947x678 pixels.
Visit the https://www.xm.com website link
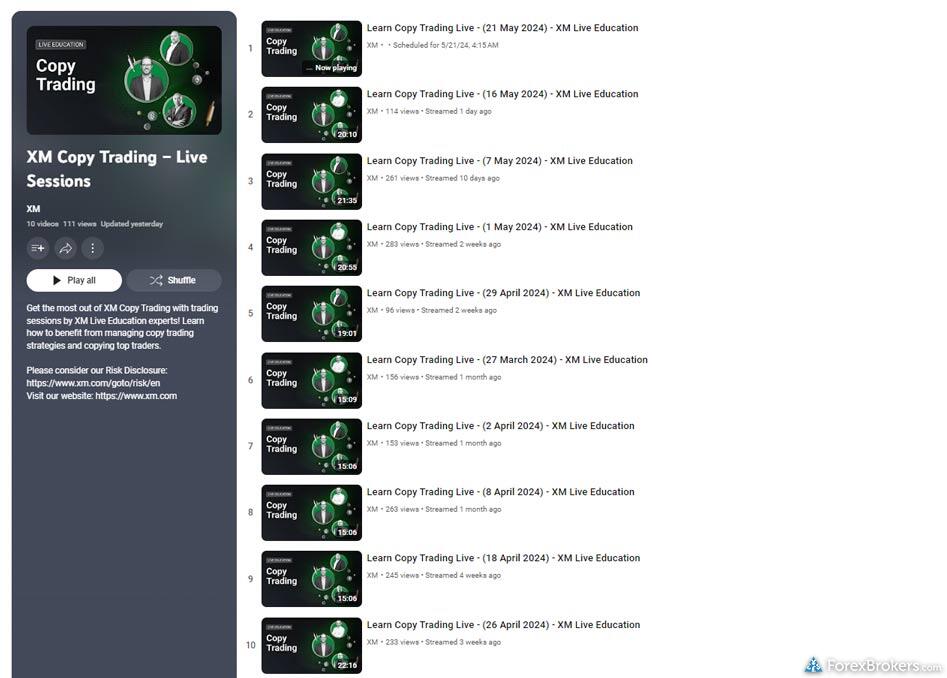point(136,396)
